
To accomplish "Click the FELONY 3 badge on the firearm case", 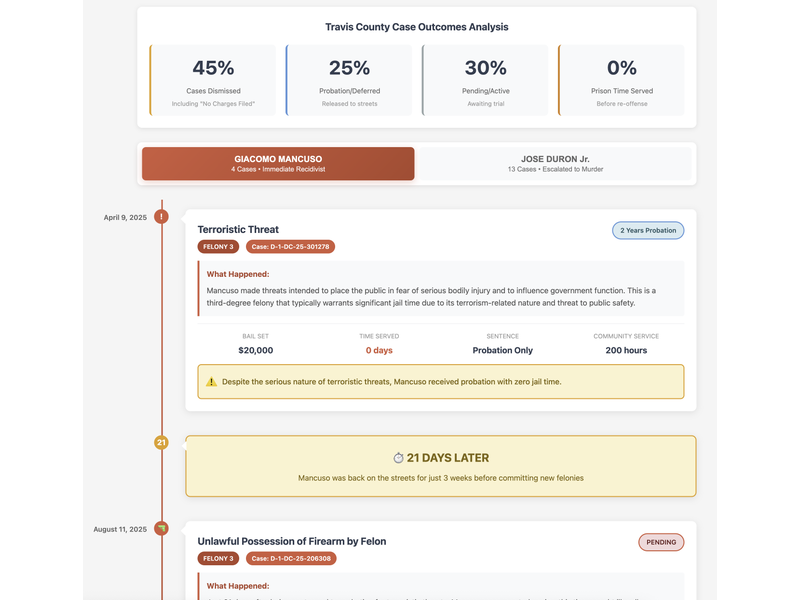I will click(x=218, y=558).
